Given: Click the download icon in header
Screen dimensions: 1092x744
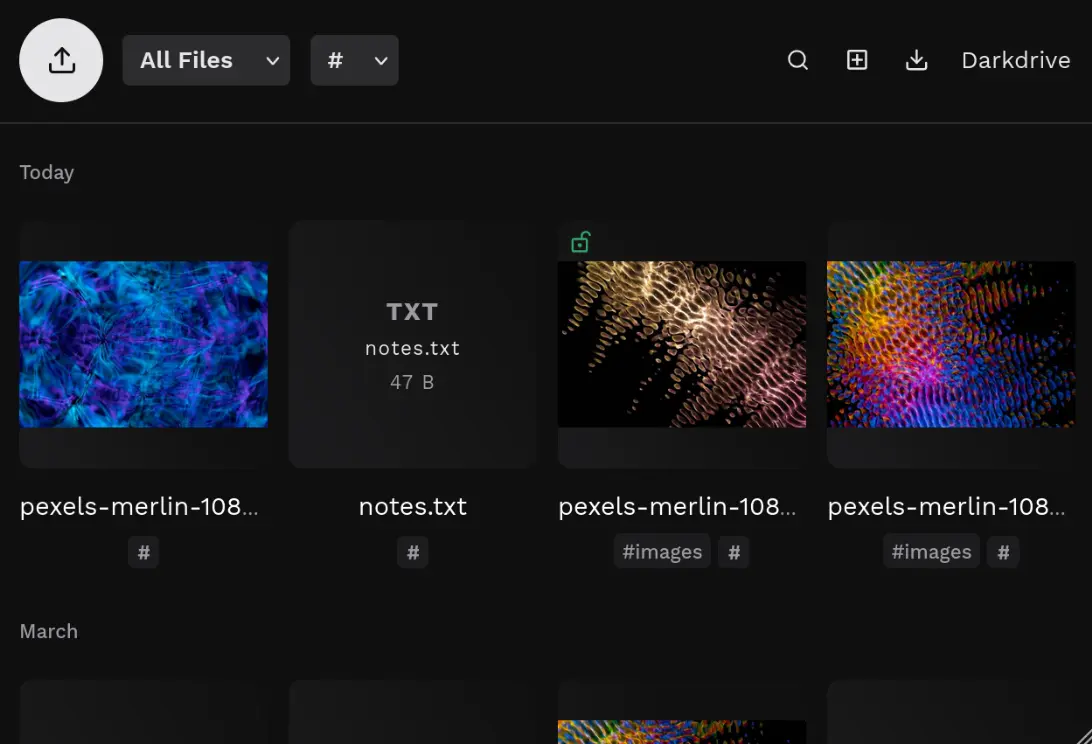Looking at the screenshot, I should point(916,60).
